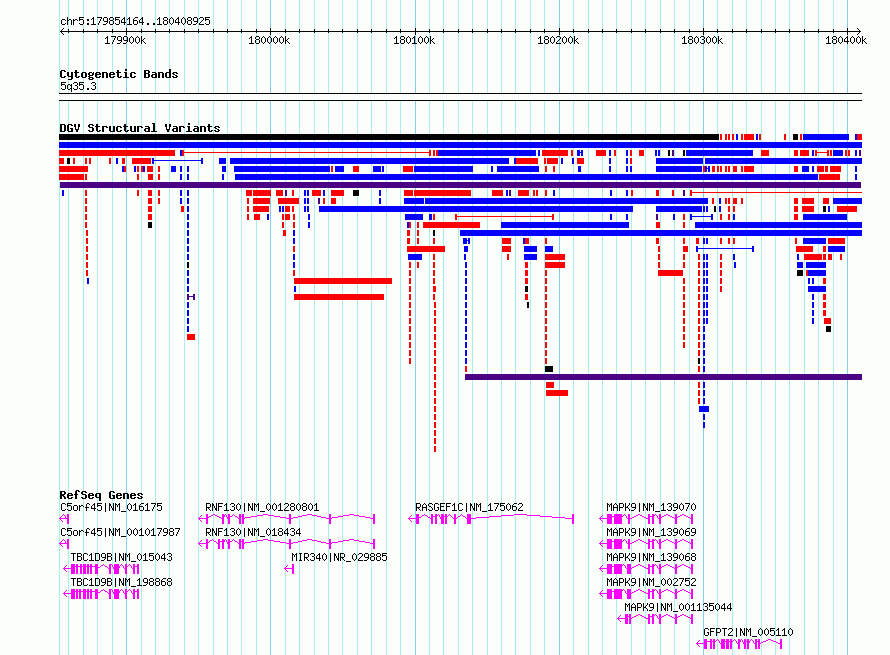The image size is (890, 655).
Task: Select the 179900k ruler mark
Action: coord(125,40)
